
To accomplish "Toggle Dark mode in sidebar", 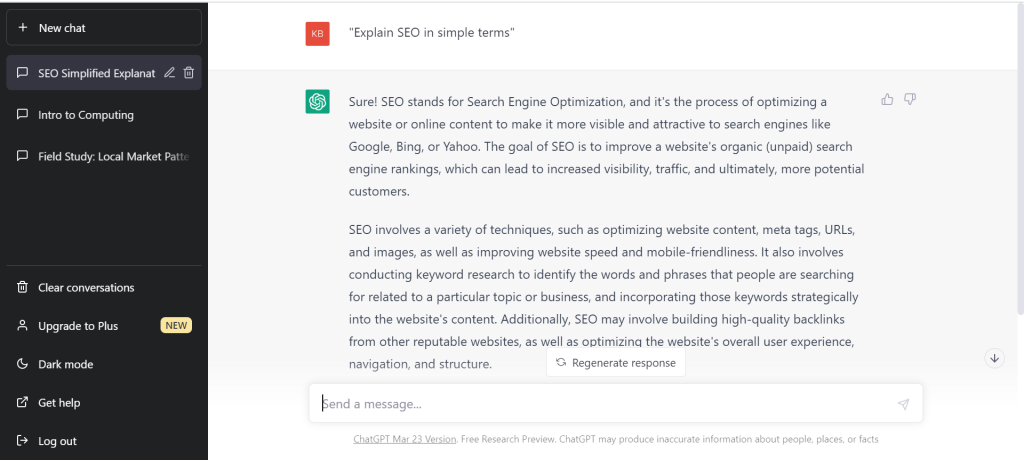I will (104, 364).
